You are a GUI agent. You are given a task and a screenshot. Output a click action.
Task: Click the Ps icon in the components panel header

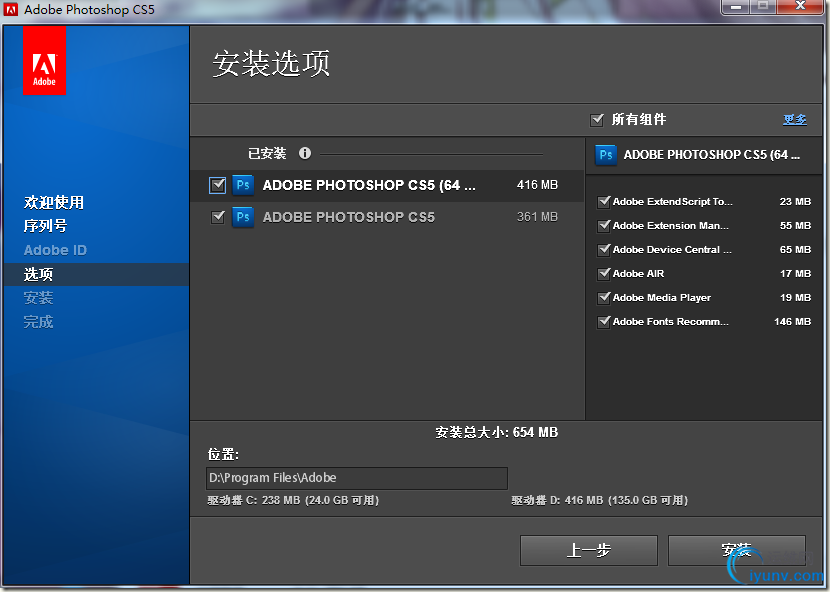pyautogui.click(x=606, y=155)
